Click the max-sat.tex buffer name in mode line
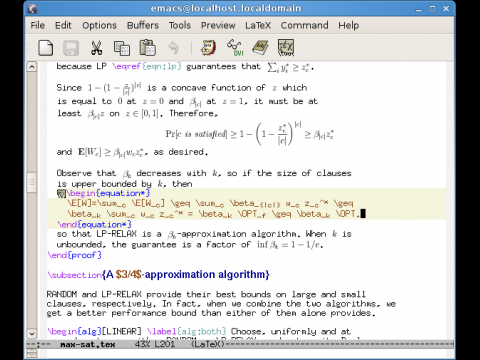Viewport: 480px width, 360px height. 88,344
